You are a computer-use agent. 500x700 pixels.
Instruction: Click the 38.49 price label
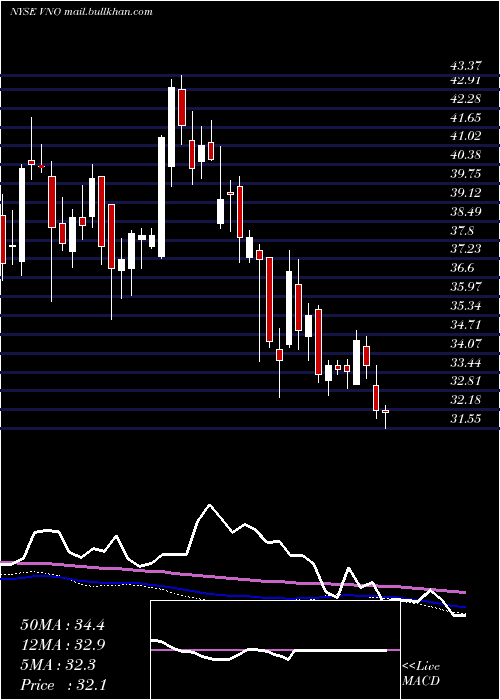tap(466, 211)
